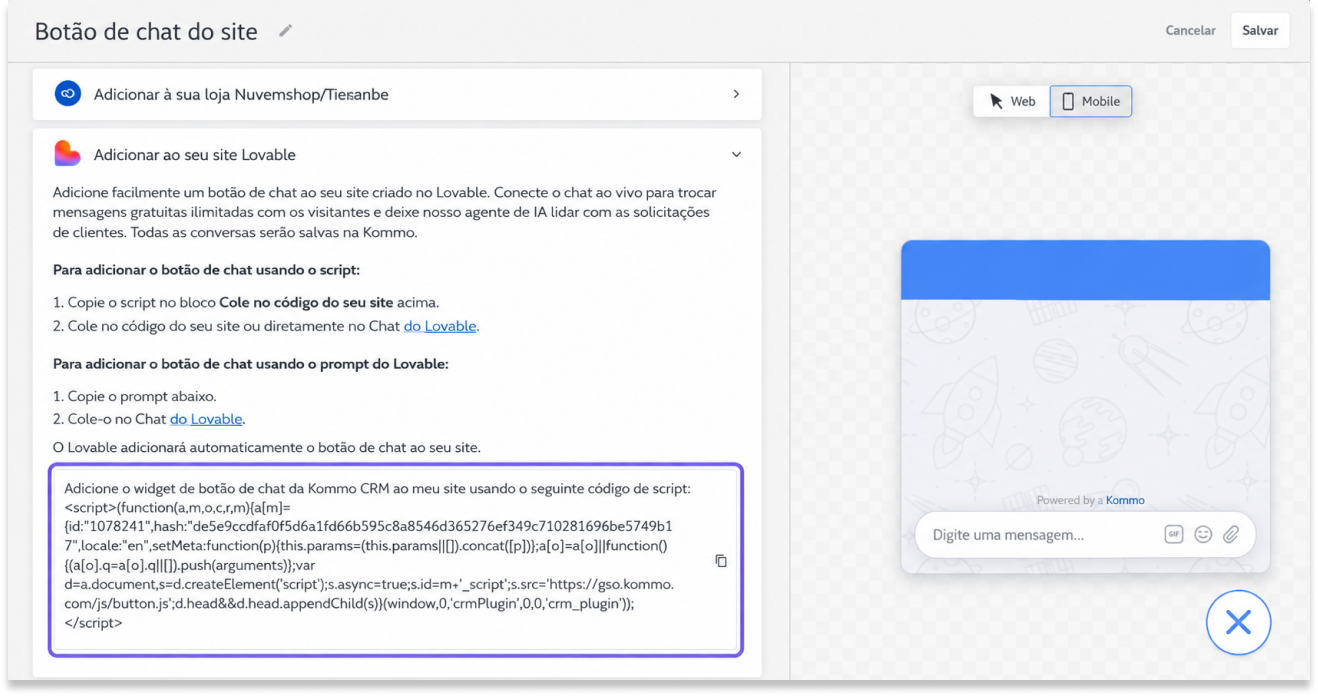The width and height of the screenshot is (1318, 696).
Task: Click the Cancelar button
Action: (x=1190, y=30)
